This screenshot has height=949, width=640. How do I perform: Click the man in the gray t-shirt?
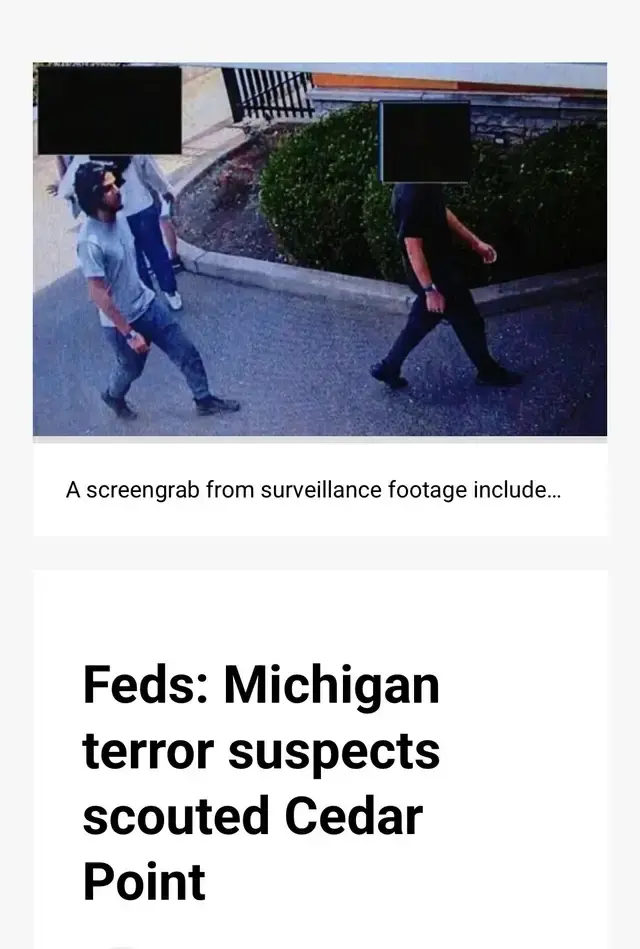tap(133, 291)
